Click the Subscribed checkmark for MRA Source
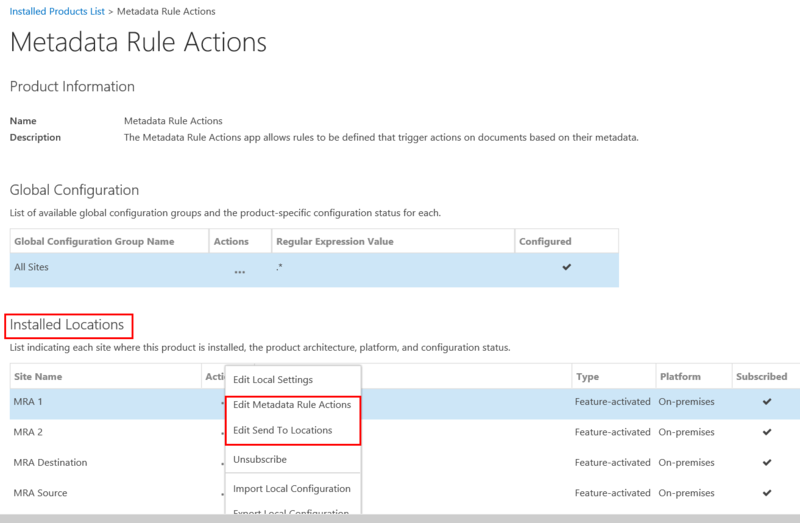800x523 pixels. point(767,492)
